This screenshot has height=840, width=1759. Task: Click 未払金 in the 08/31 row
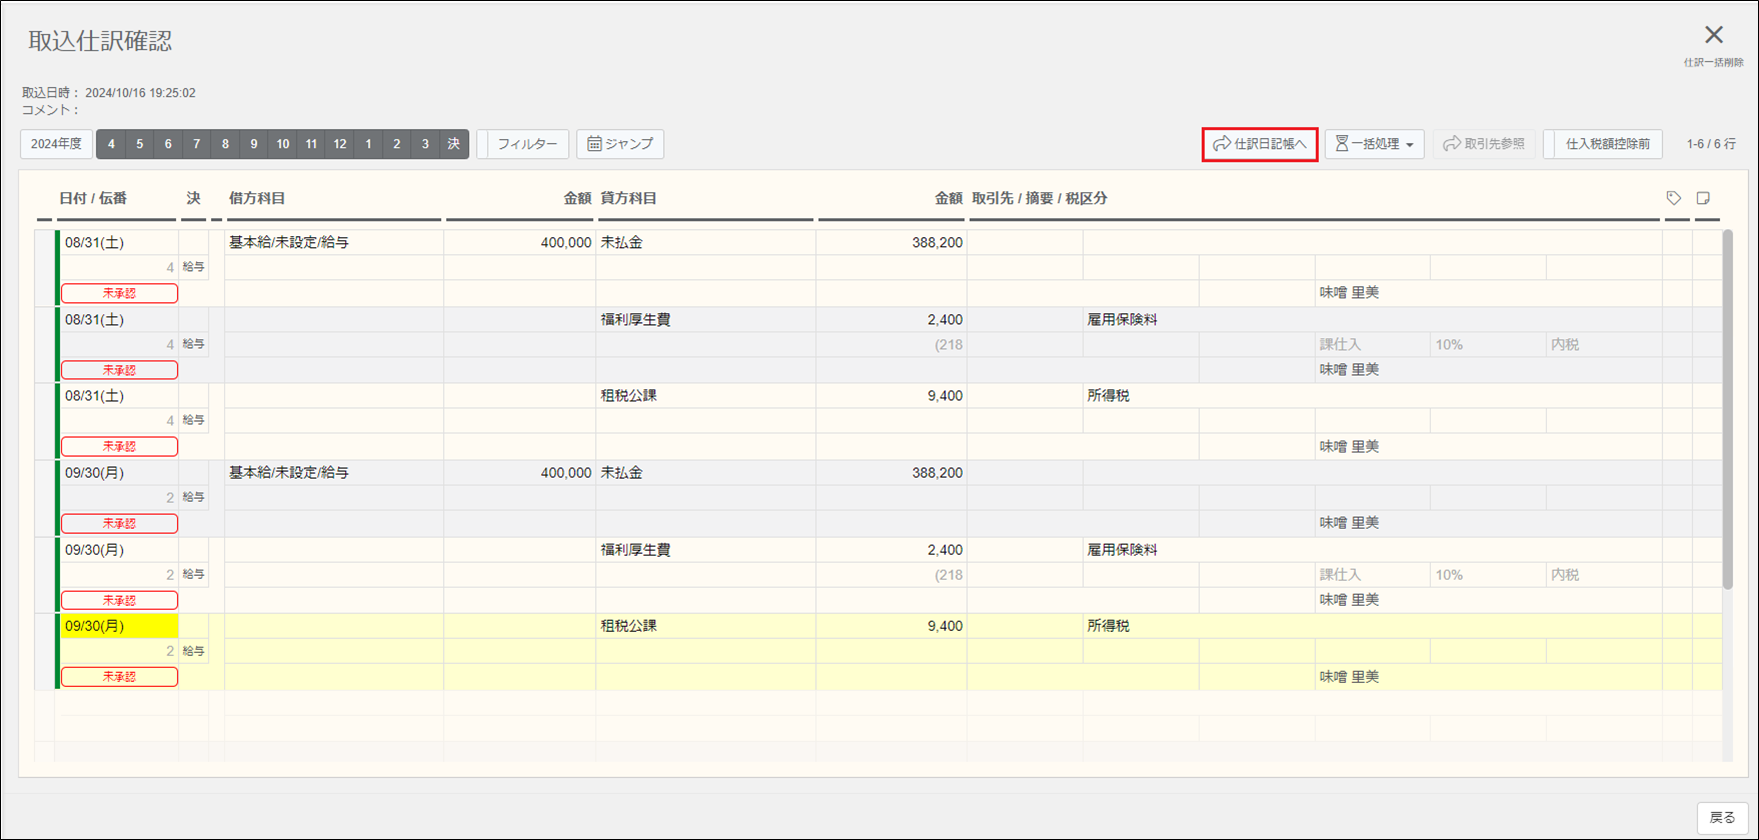[x=622, y=242]
